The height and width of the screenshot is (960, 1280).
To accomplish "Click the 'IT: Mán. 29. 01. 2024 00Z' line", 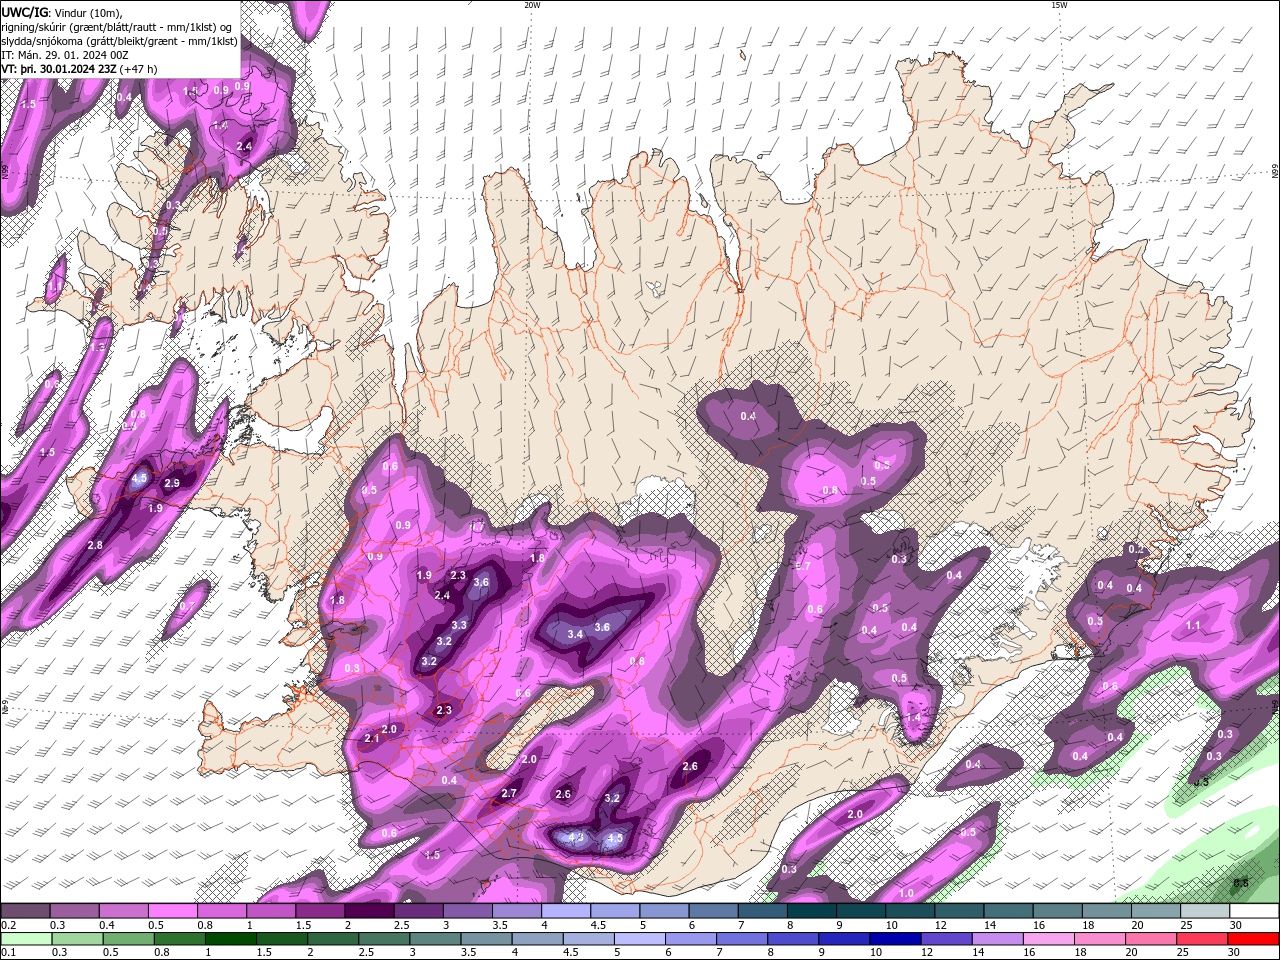I will (x=65, y=55).
